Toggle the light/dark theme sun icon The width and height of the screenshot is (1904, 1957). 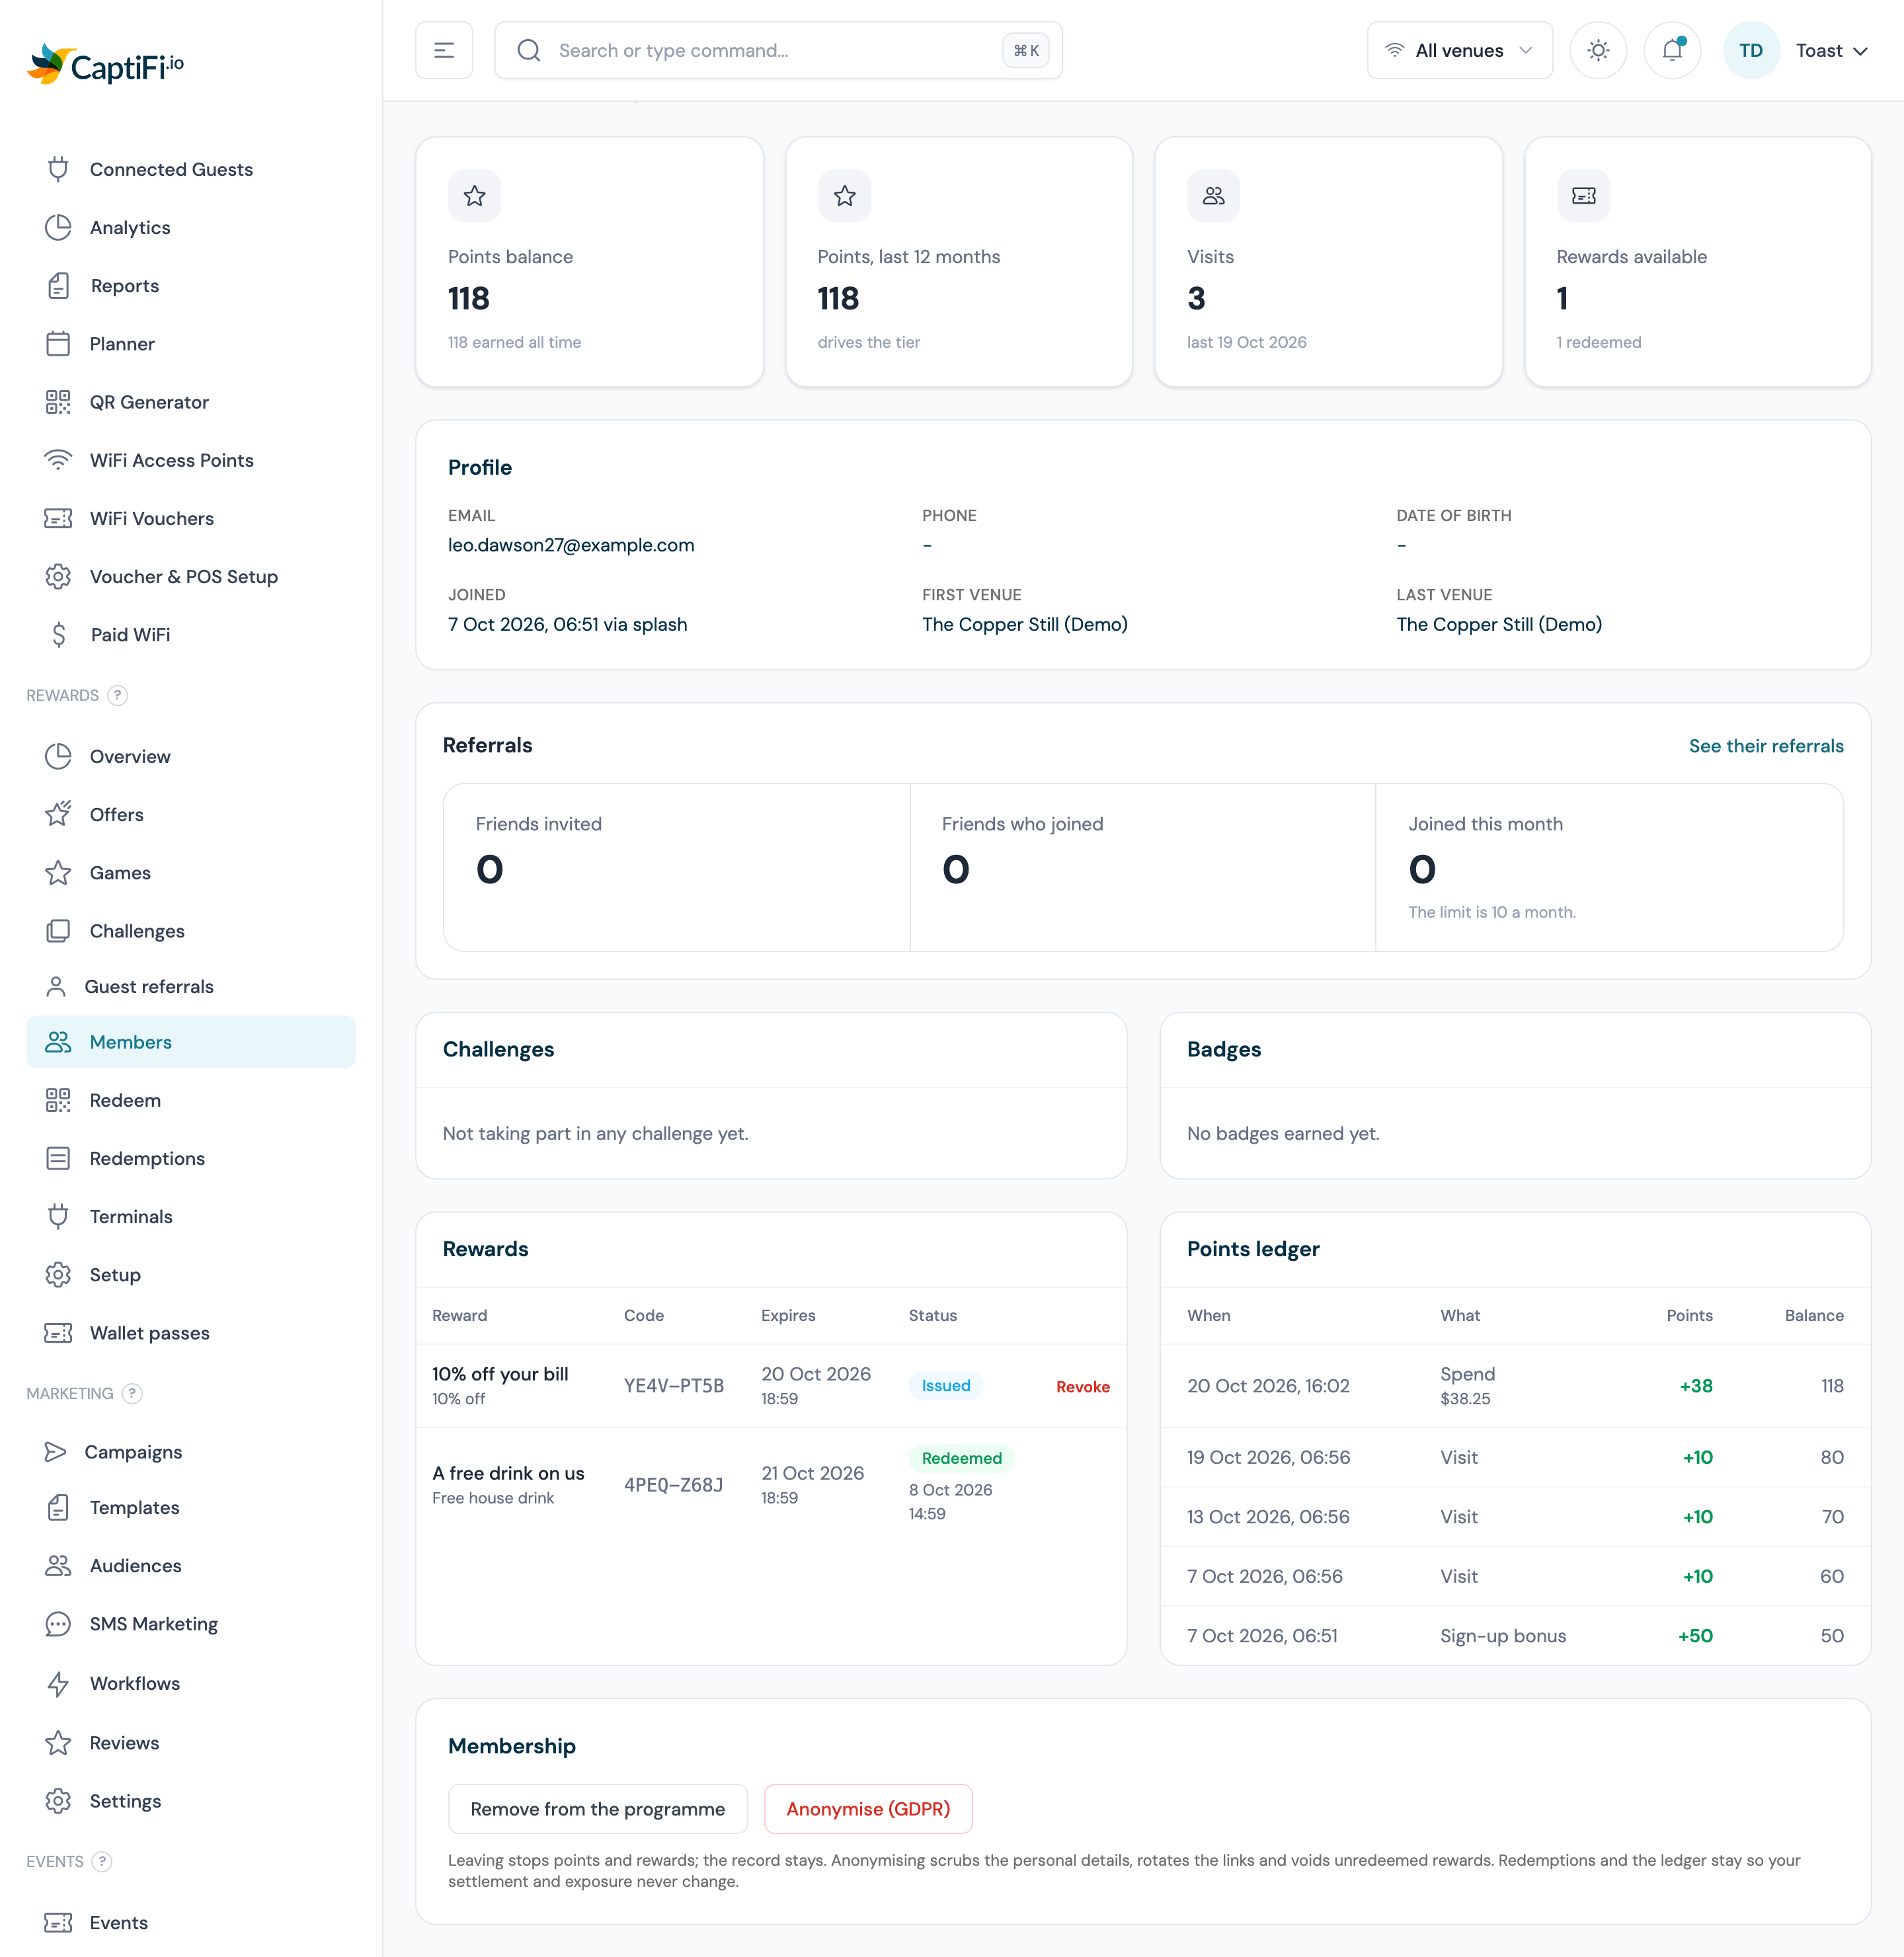1598,50
